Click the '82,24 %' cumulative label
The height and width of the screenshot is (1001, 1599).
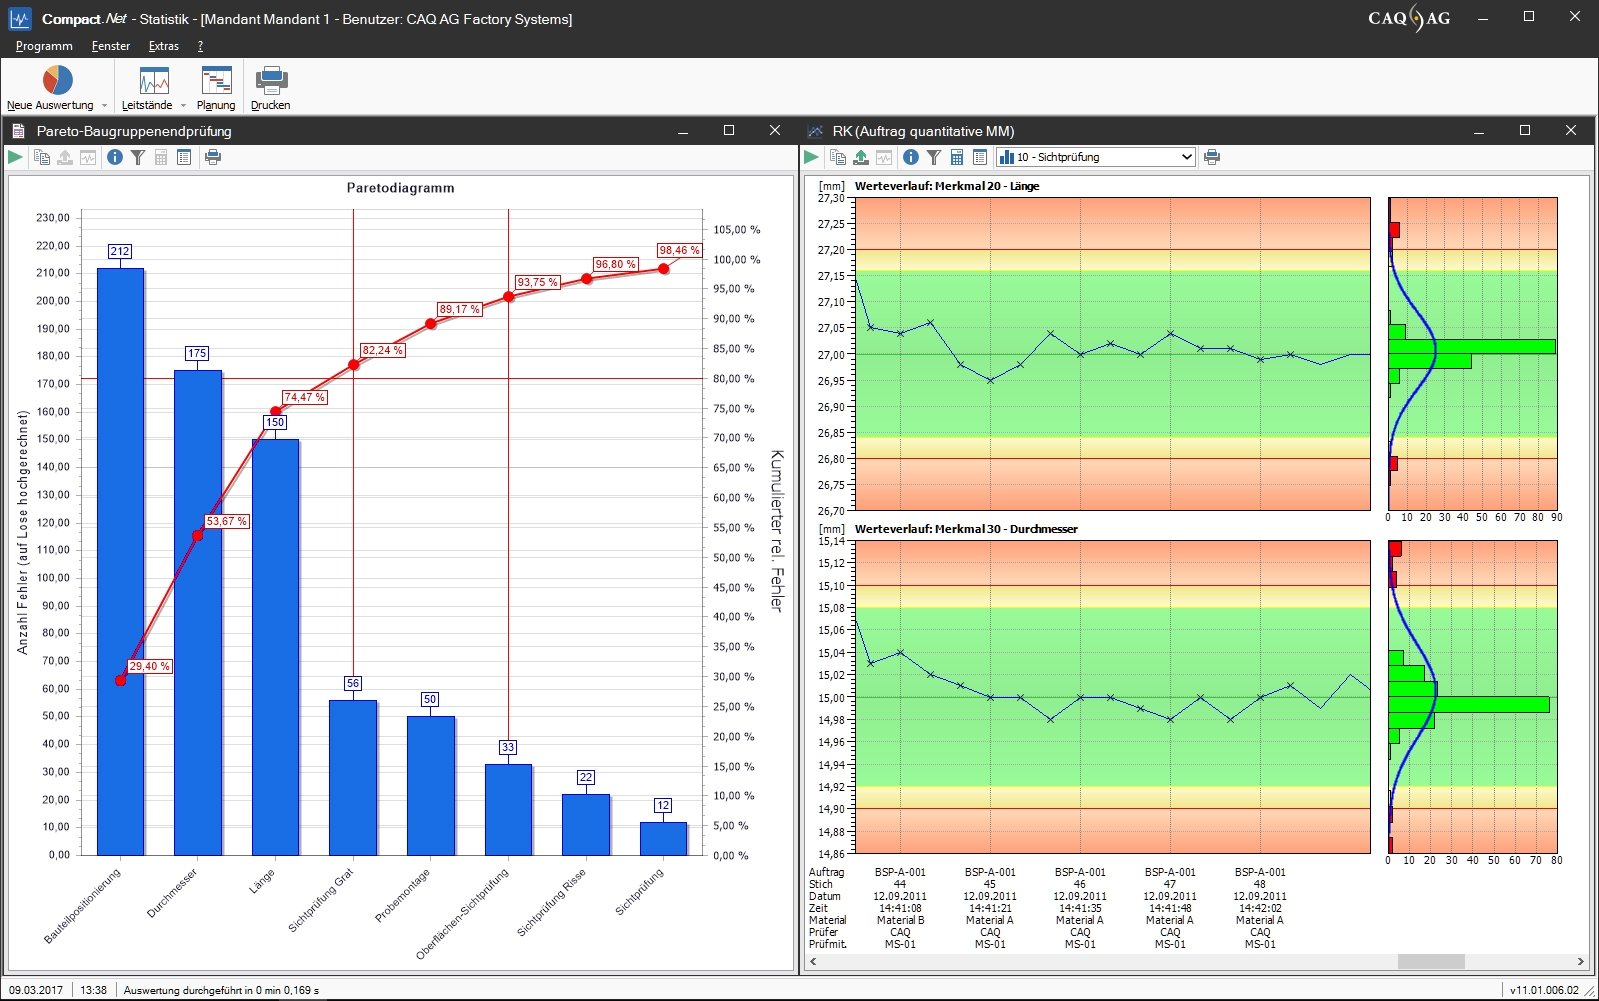pyautogui.click(x=383, y=350)
